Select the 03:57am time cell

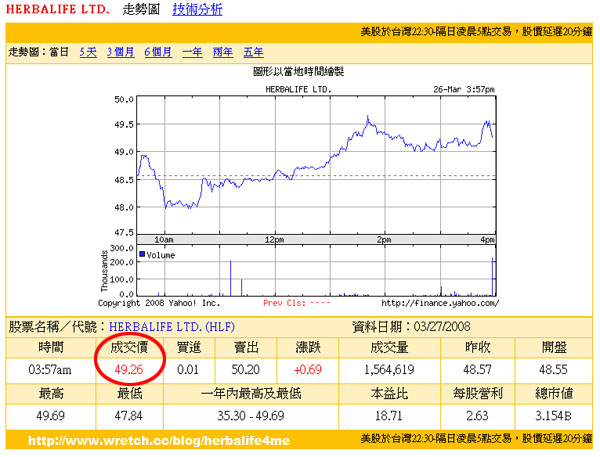pos(50,370)
